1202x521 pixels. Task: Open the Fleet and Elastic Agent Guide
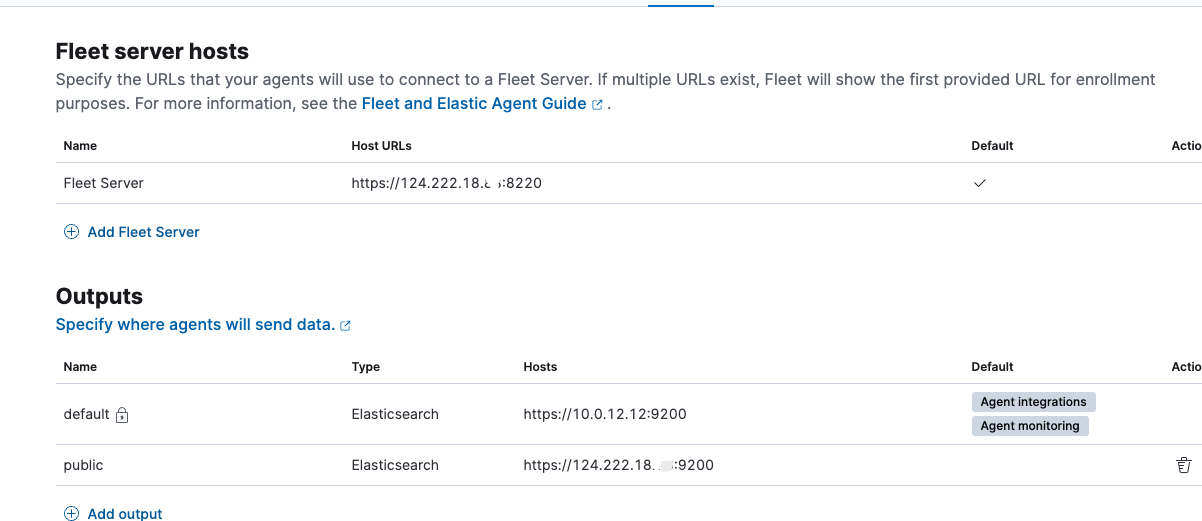point(473,103)
